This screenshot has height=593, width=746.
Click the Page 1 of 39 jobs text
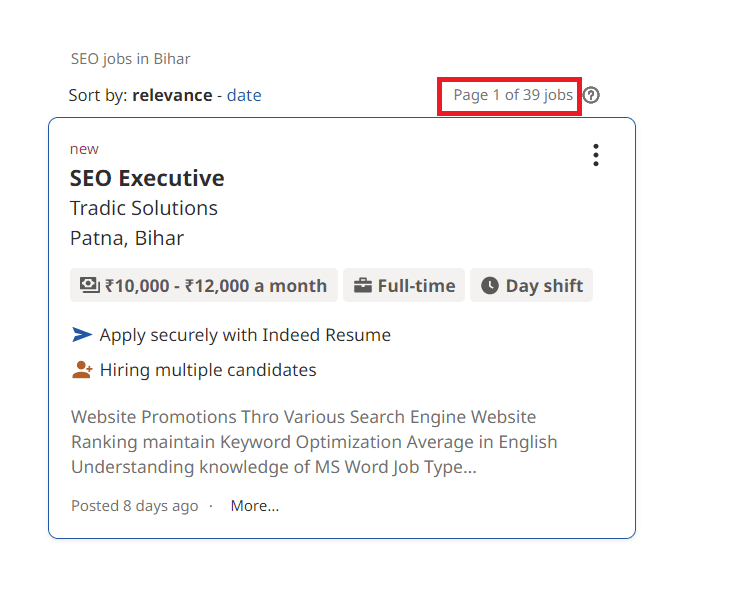(513, 95)
